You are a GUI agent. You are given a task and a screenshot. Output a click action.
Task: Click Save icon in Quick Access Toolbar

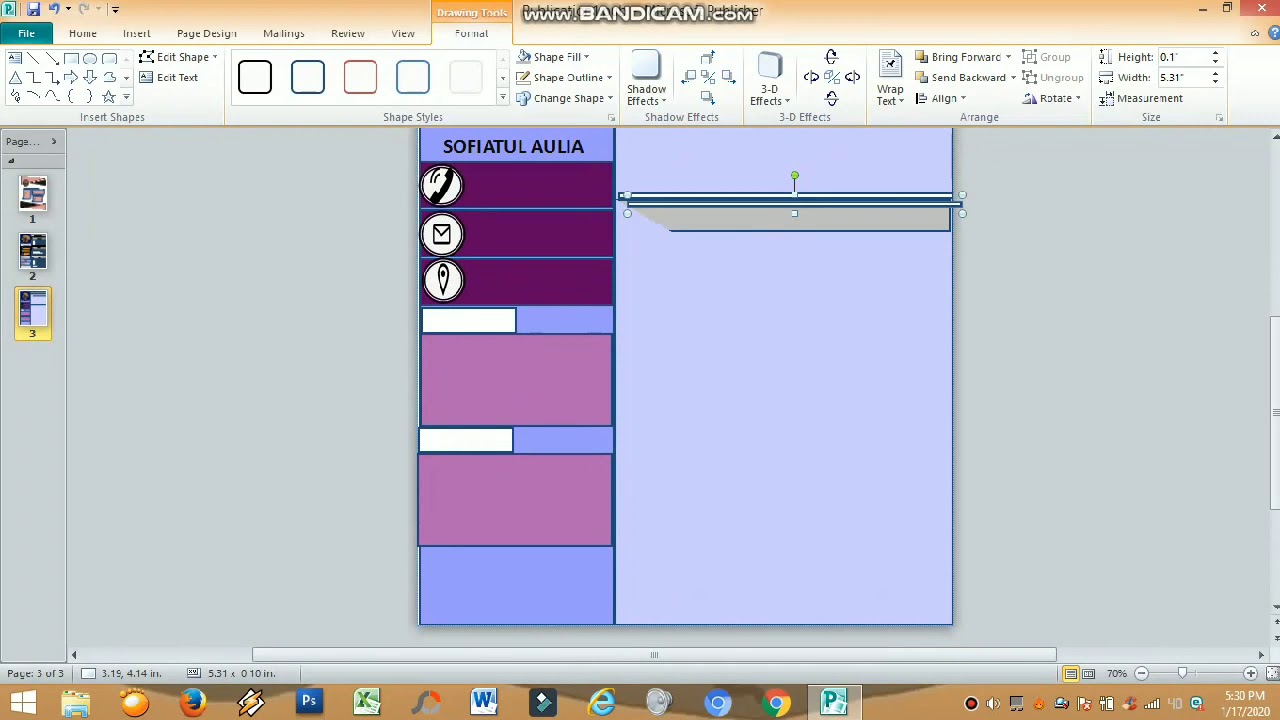33,9
